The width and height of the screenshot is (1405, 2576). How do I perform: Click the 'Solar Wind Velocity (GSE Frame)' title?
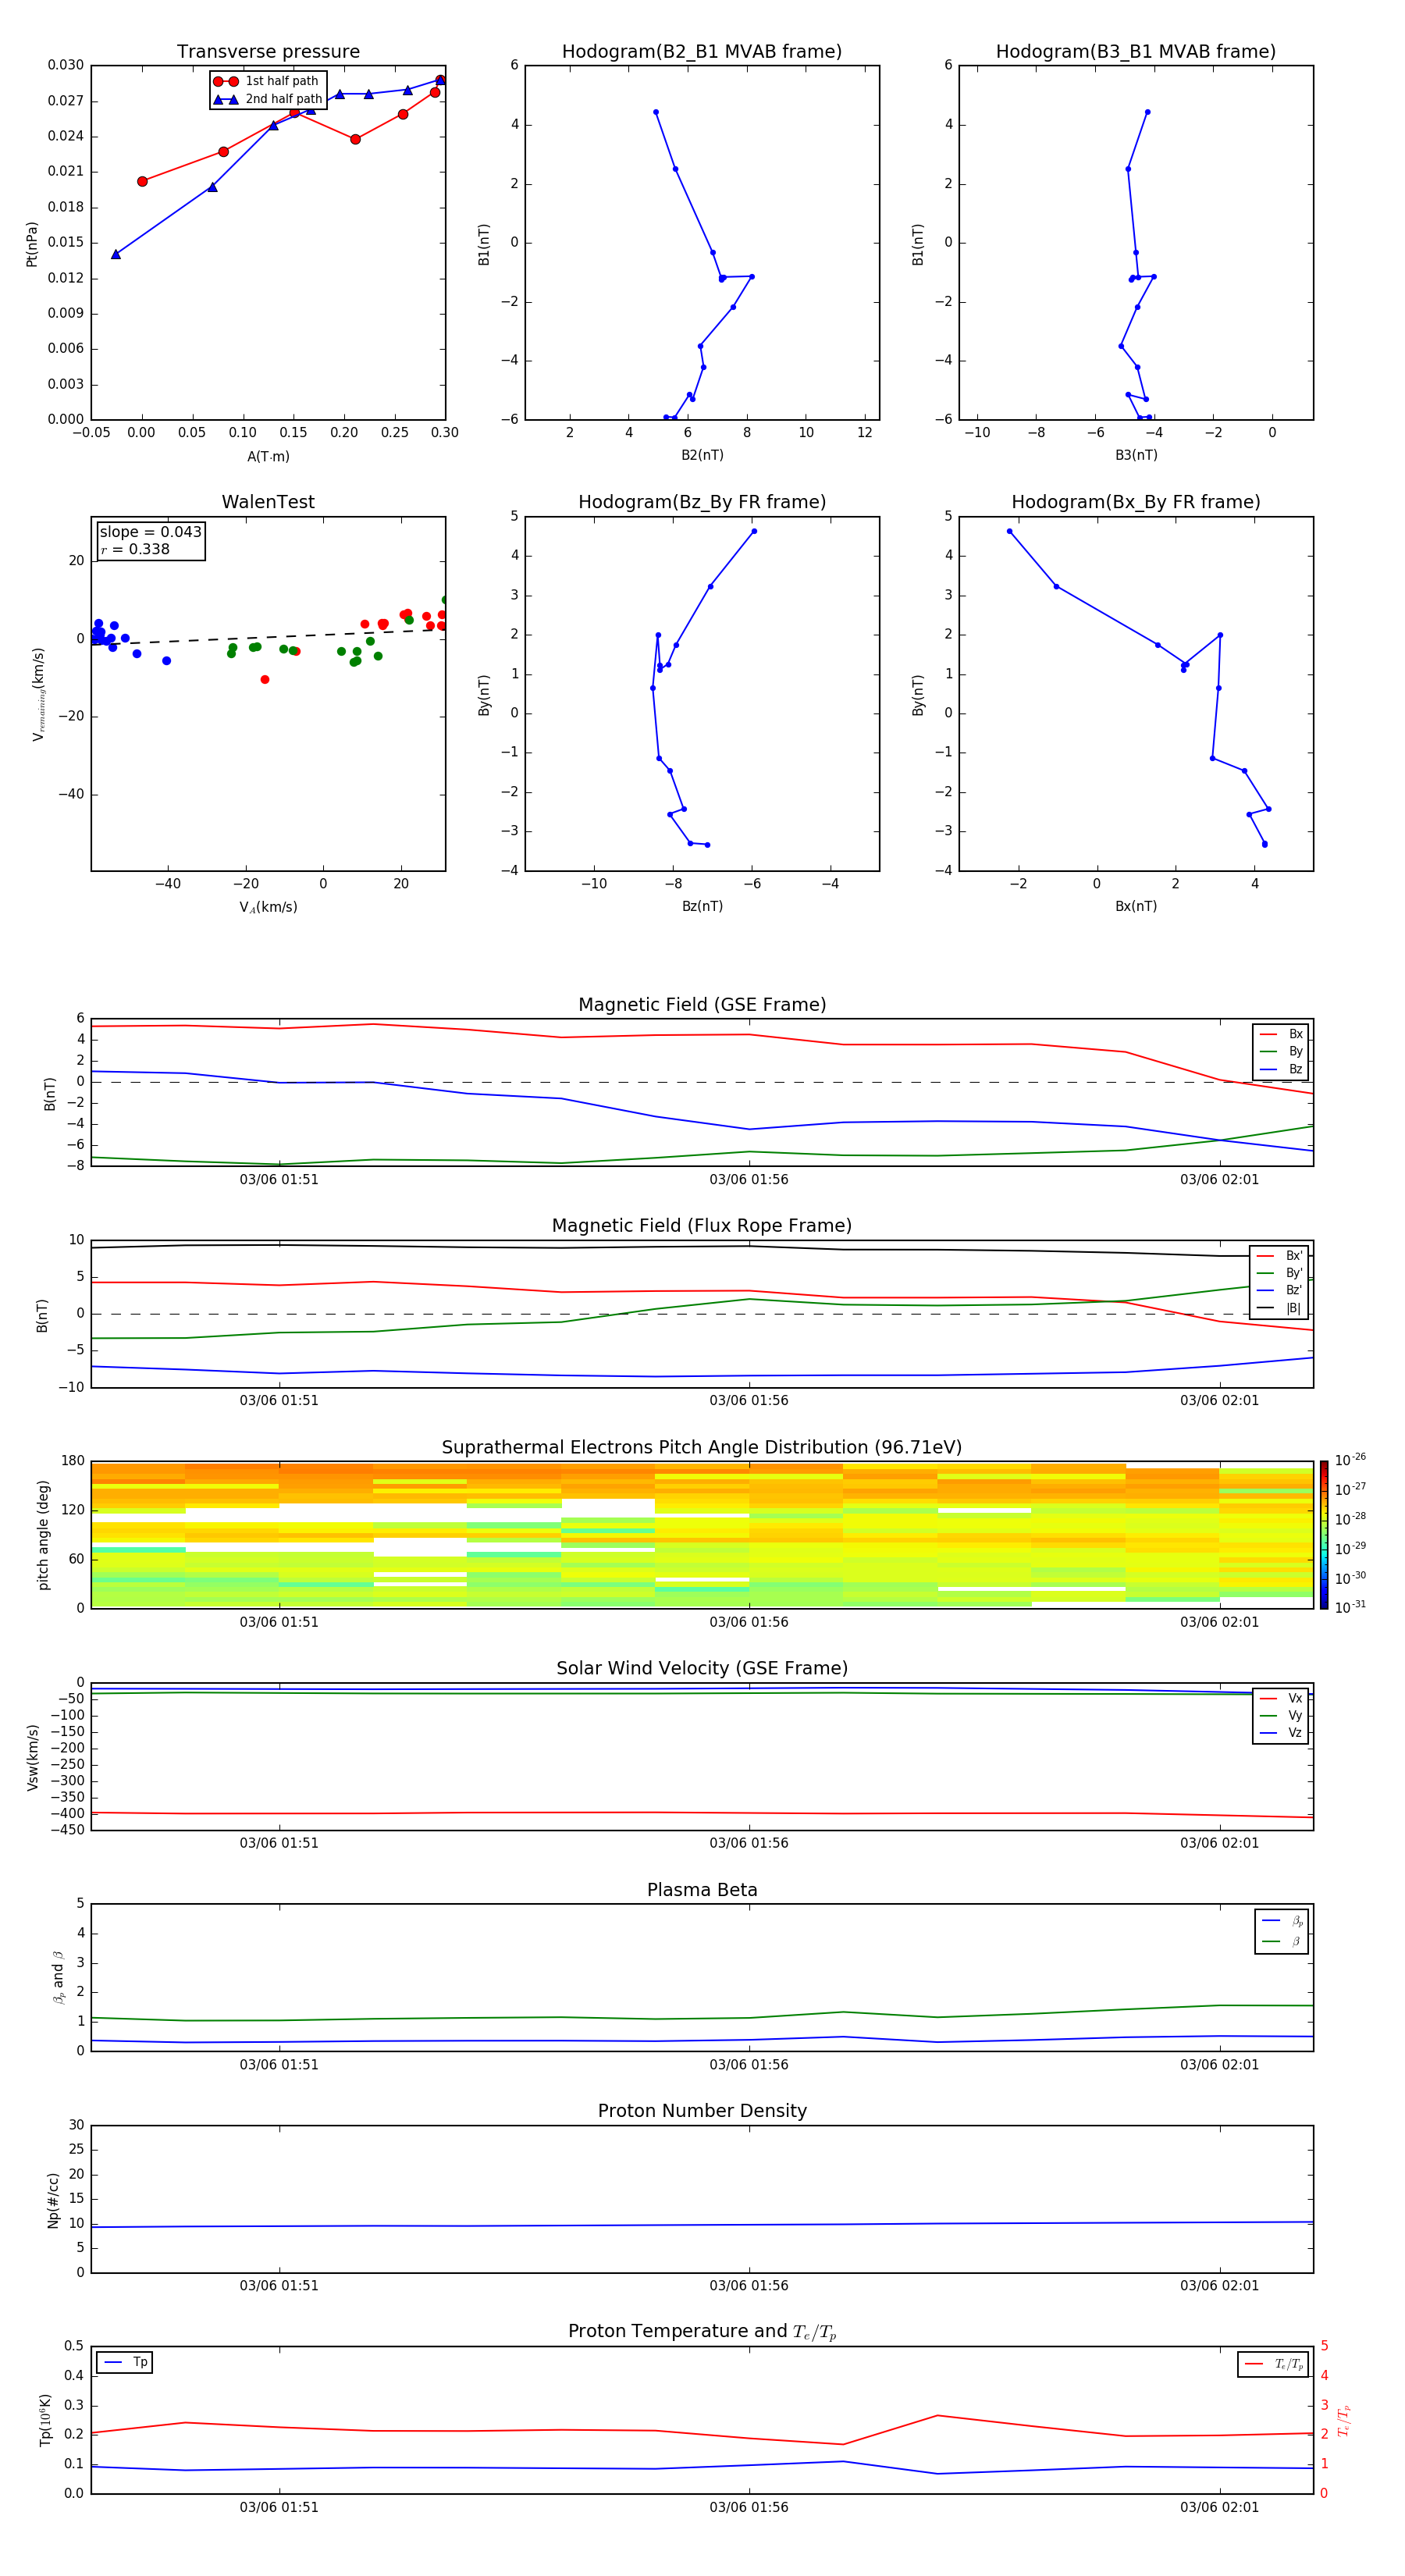702,1668
